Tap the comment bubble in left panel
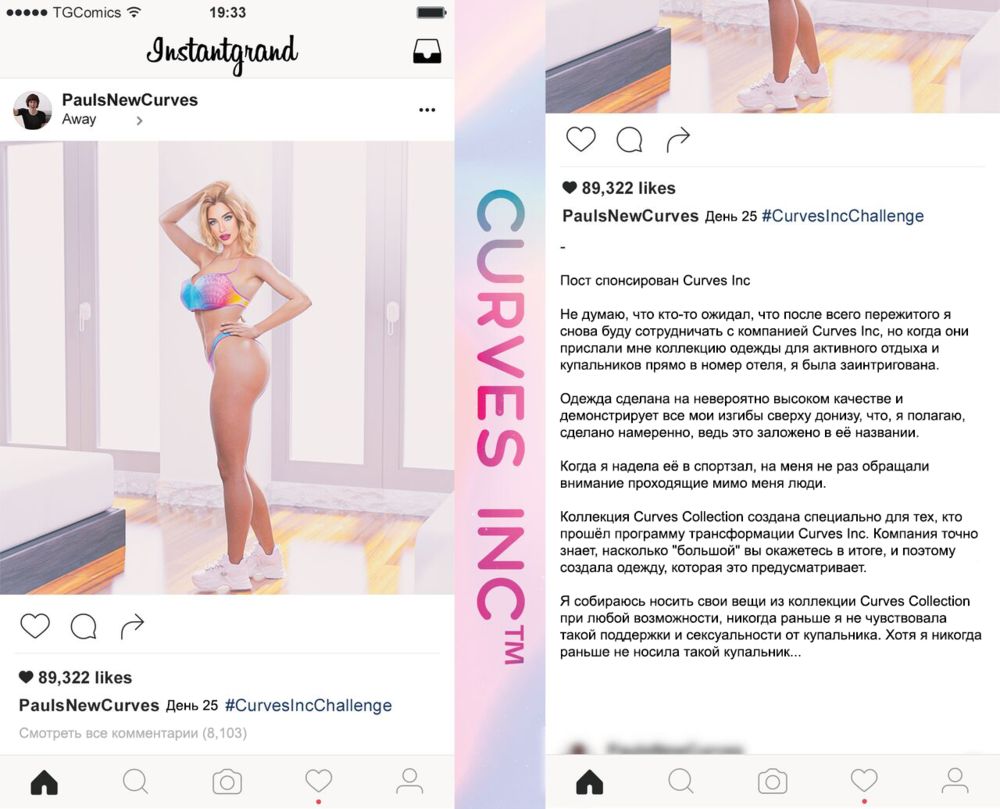This screenshot has width=1000, height=809. click(x=84, y=627)
